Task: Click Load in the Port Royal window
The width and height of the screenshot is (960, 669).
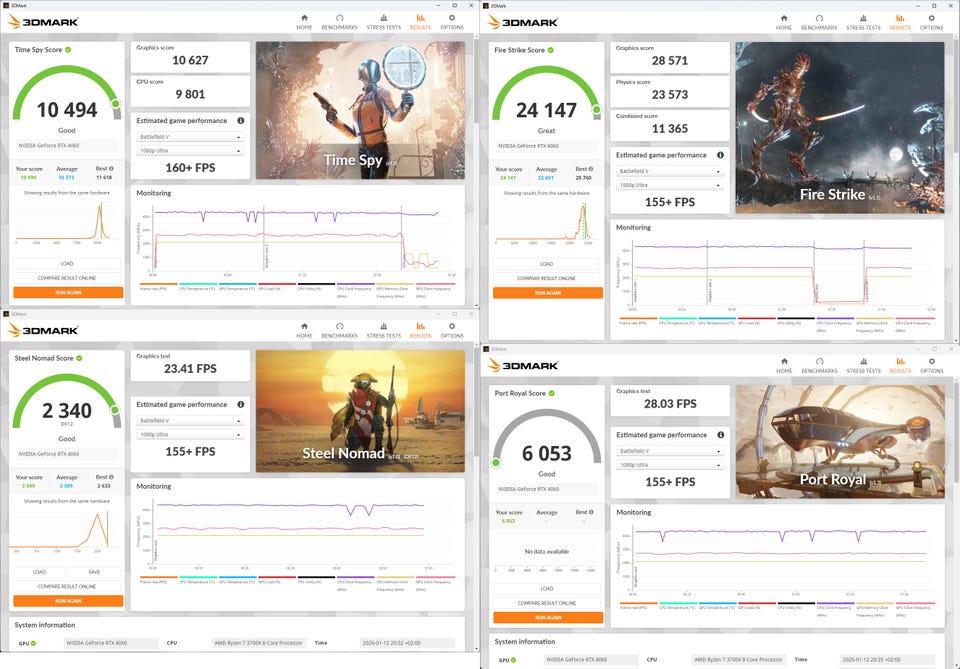Action: pyautogui.click(x=547, y=589)
